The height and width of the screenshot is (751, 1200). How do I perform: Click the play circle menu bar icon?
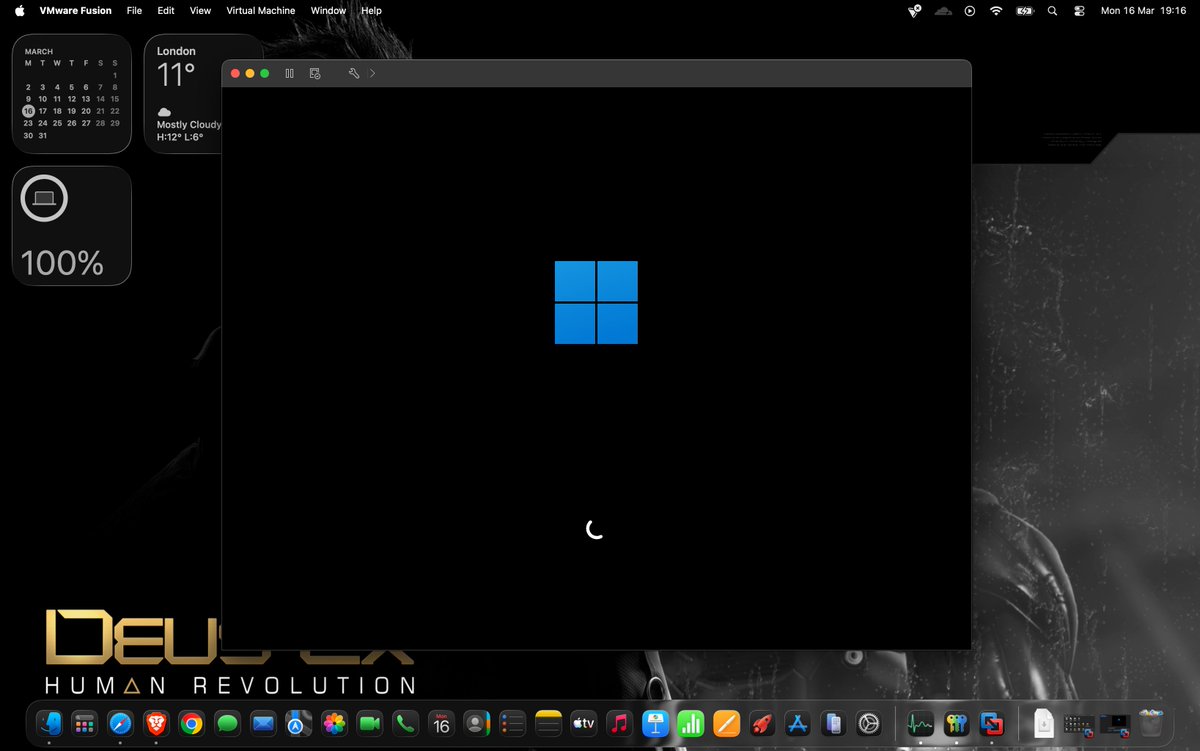[x=969, y=10]
